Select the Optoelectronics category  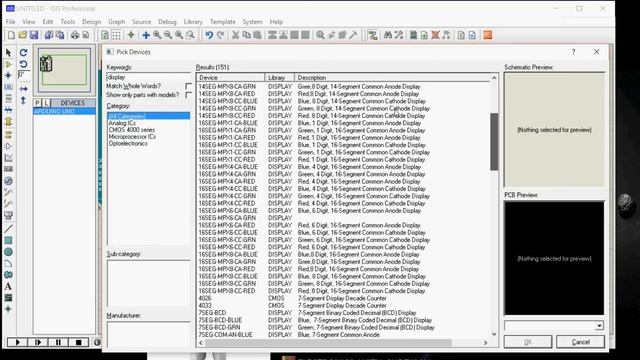[128, 144]
